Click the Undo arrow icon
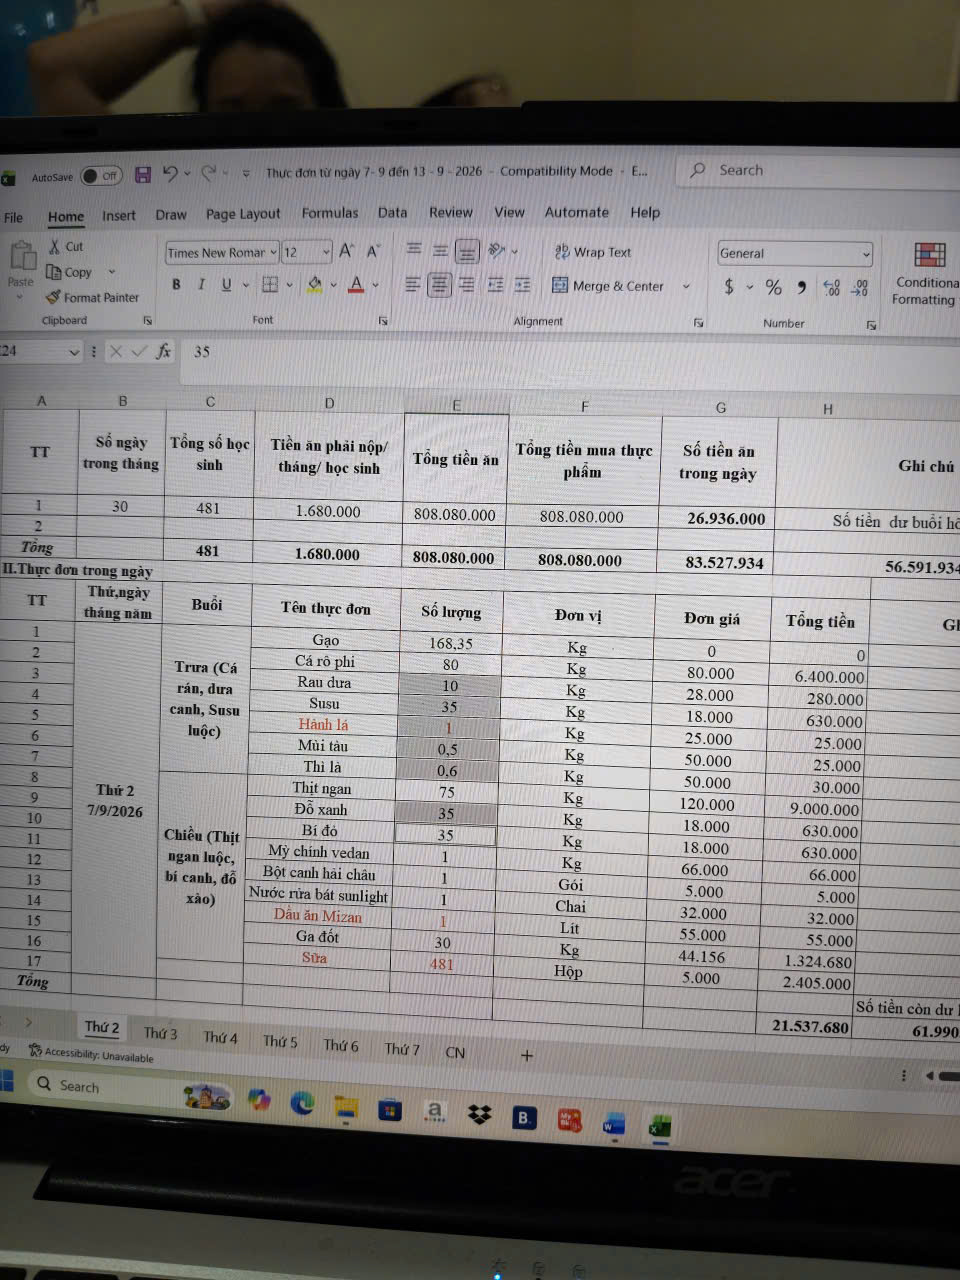 [x=170, y=174]
